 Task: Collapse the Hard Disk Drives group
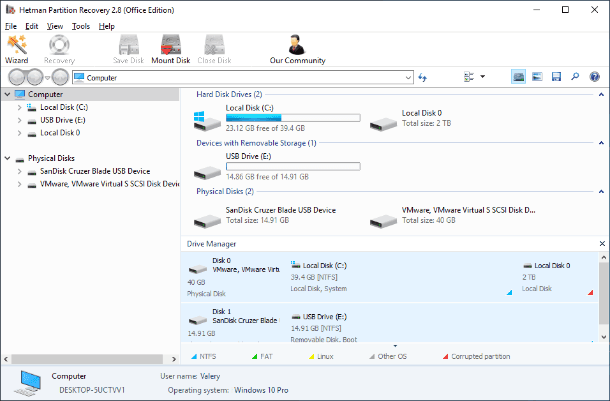[601, 95]
